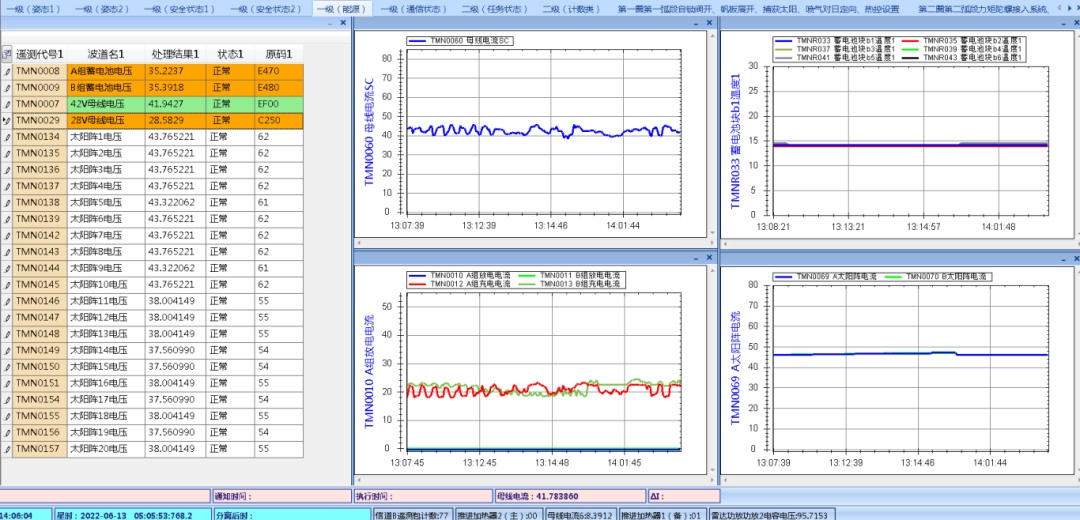Click the TMN0012 A组充电电流 legend entry
The height and width of the screenshot is (520, 1080).
click(459, 284)
